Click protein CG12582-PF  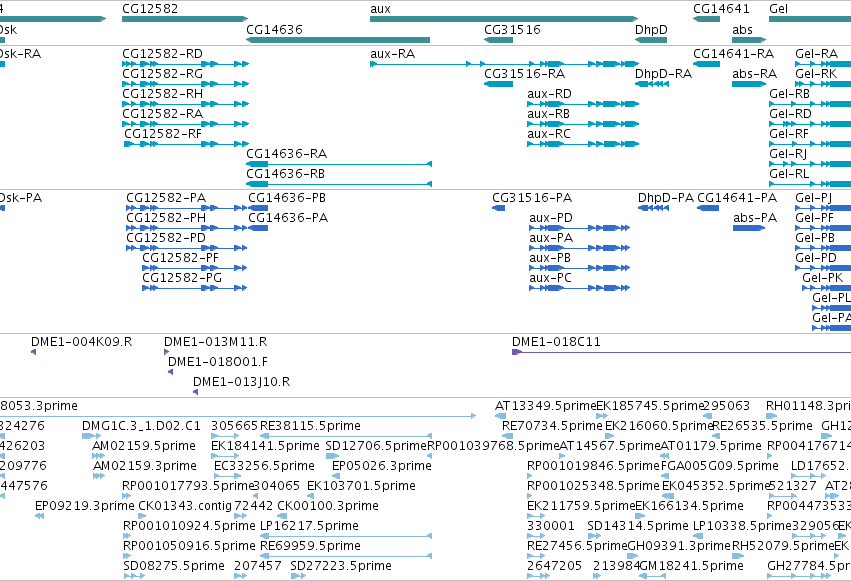coord(194,268)
